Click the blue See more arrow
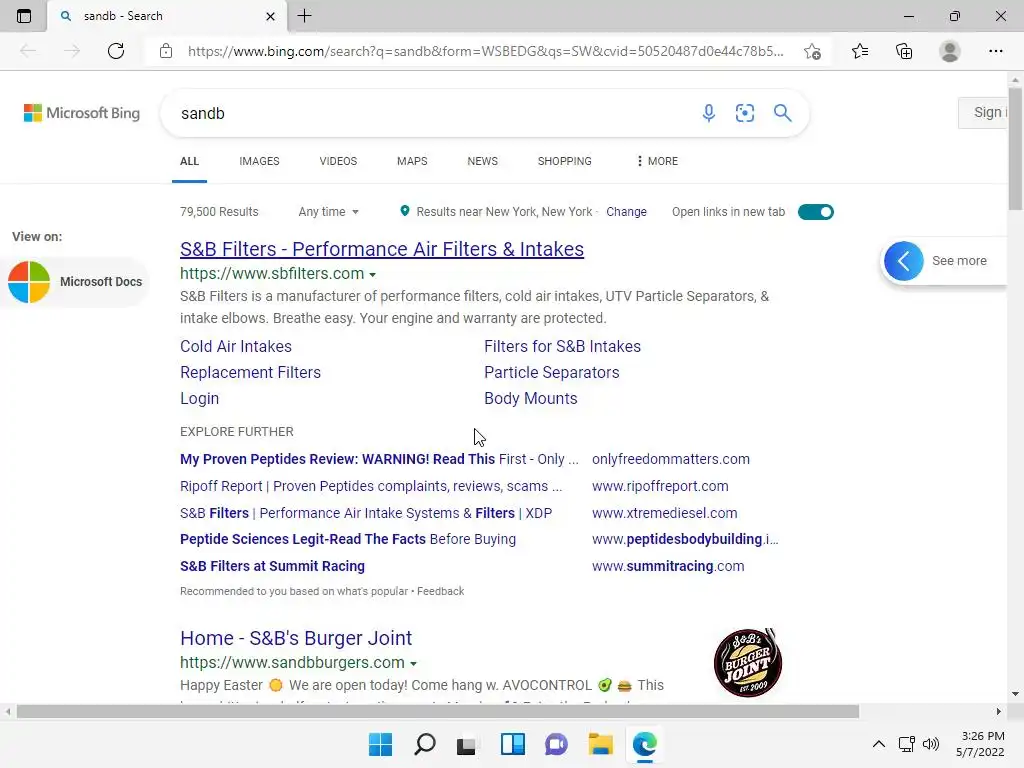This screenshot has height=768, width=1024. 904,261
